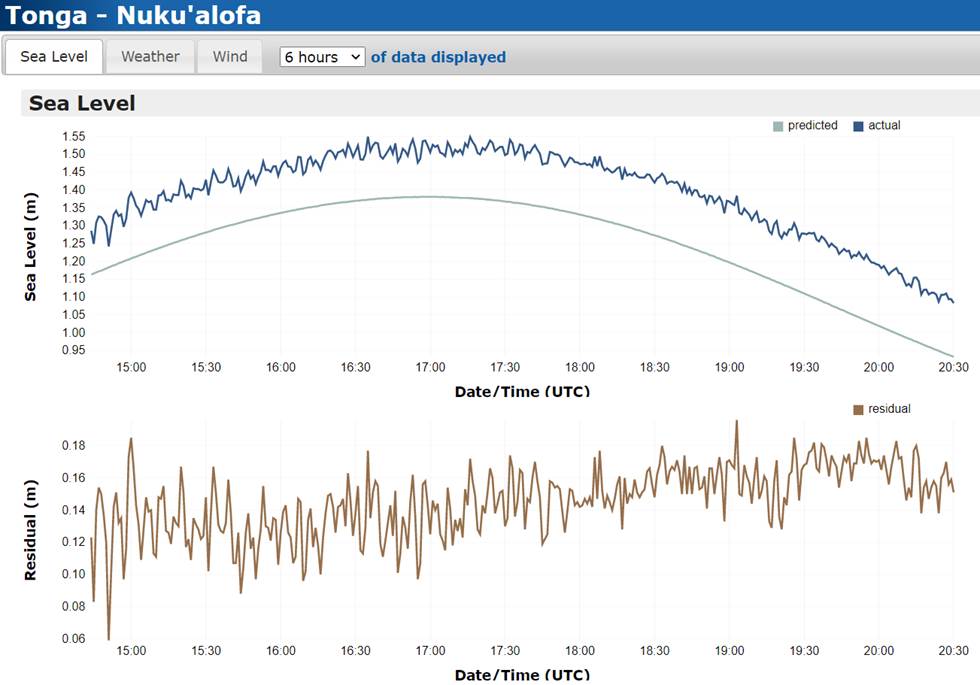
Task: Click predicted curve peak at 17:00
Action: point(430,197)
